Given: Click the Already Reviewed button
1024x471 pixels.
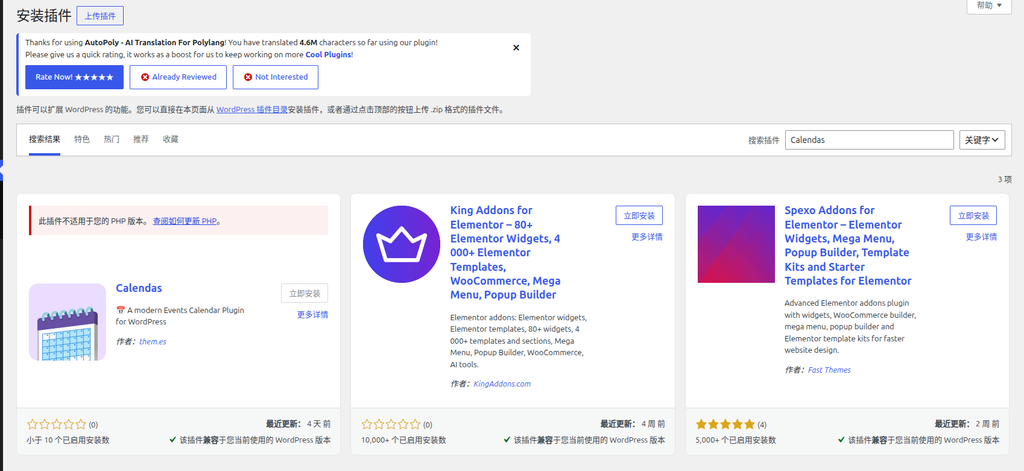Looking at the screenshot, I should pyautogui.click(x=178, y=77).
